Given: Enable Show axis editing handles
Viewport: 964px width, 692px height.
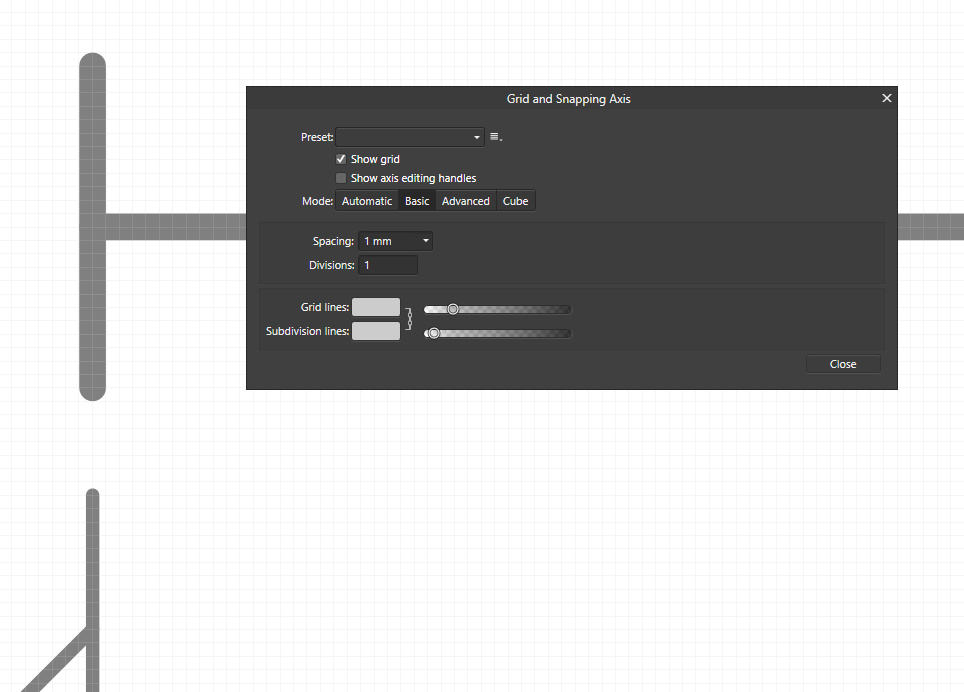Looking at the screenshot, I should (x=341, y=178).
